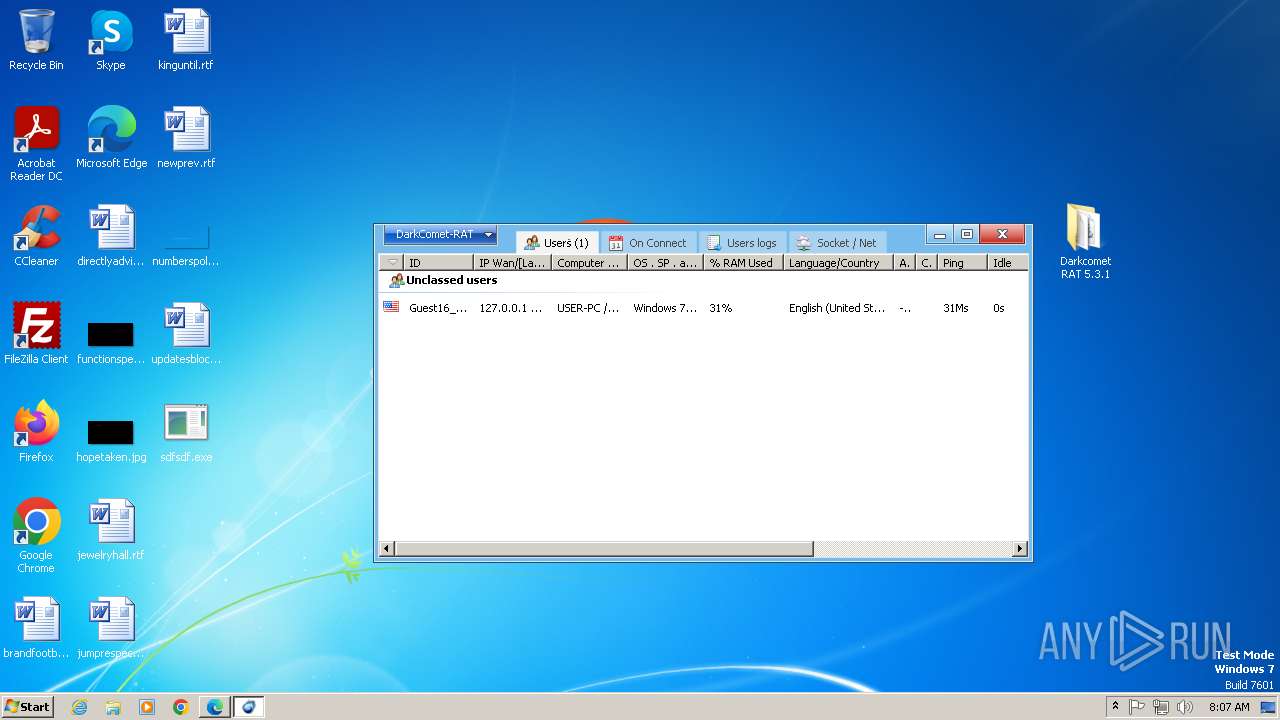Click the 31% RAM used value
1280x720 pixels.
720,308
